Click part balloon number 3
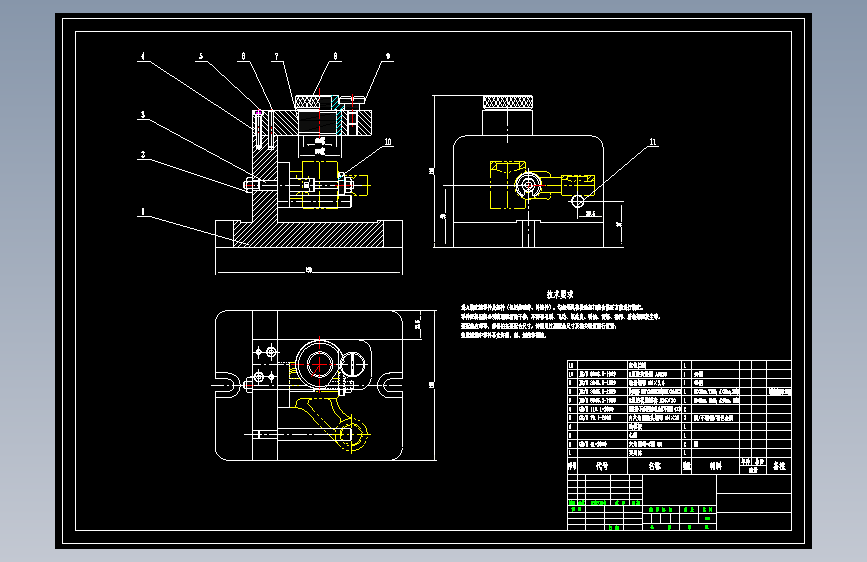 pyautogui.click(x=143, y=115)
